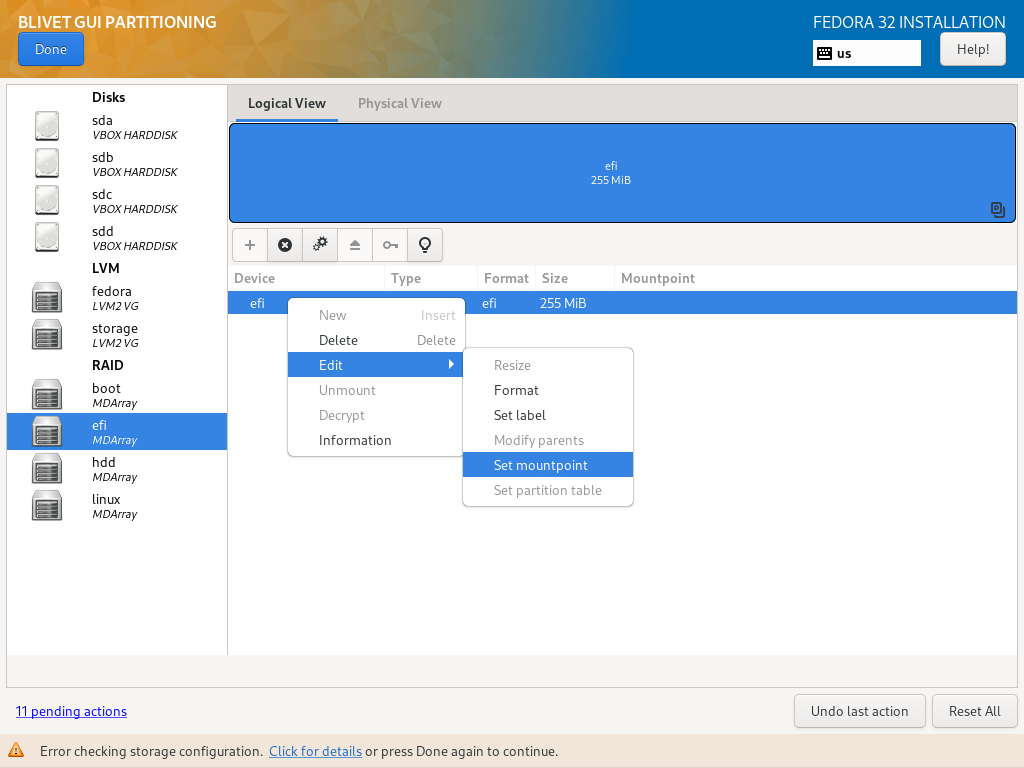Screen dimensions: 1024x768
Task: Click the add new device plus icon
Action: click(x=250, y=245)
